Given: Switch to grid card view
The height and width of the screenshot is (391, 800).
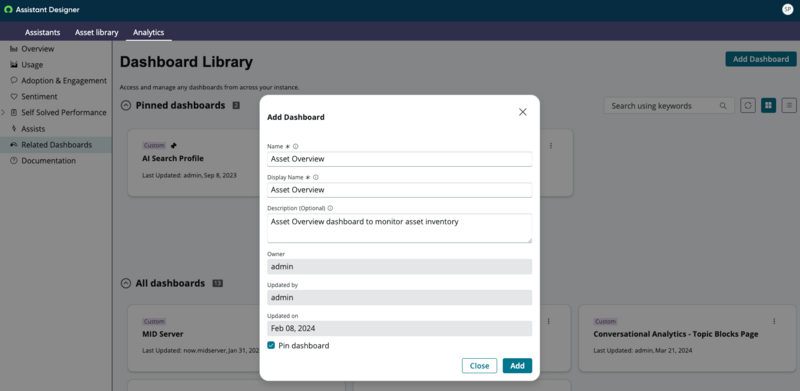Looking at the screenshot, I should [768, 106].
